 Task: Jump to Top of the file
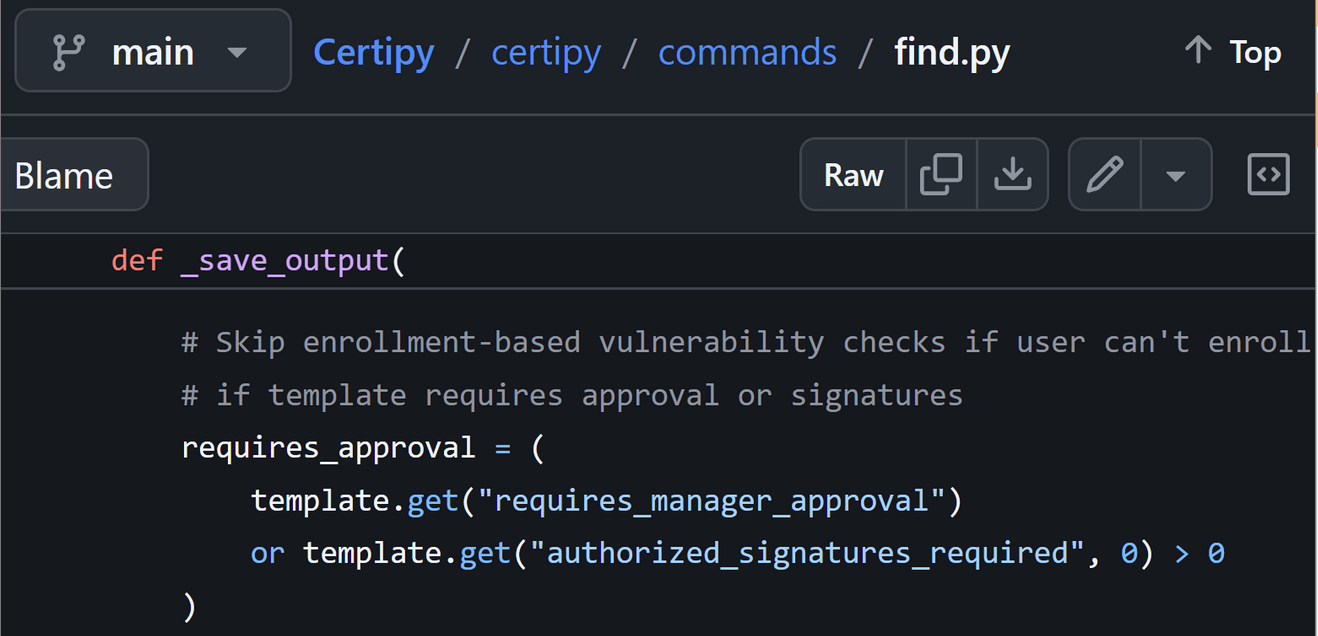click(1232, 52)
